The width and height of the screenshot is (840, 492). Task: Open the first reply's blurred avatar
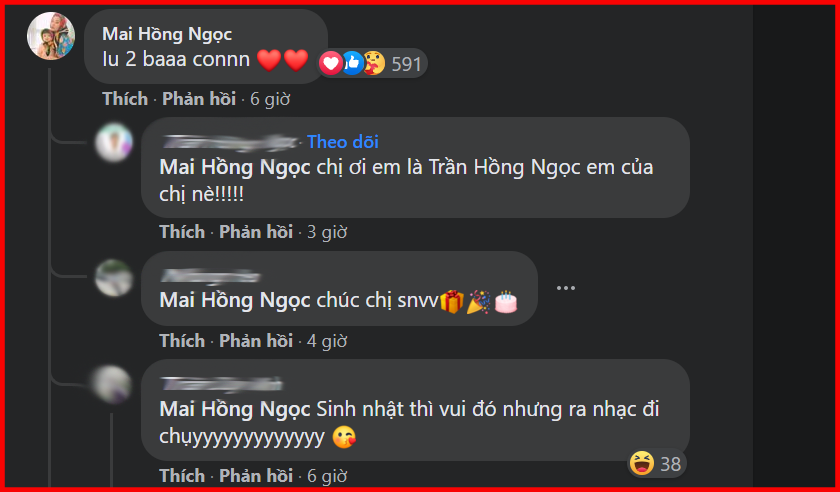[114, 142]
